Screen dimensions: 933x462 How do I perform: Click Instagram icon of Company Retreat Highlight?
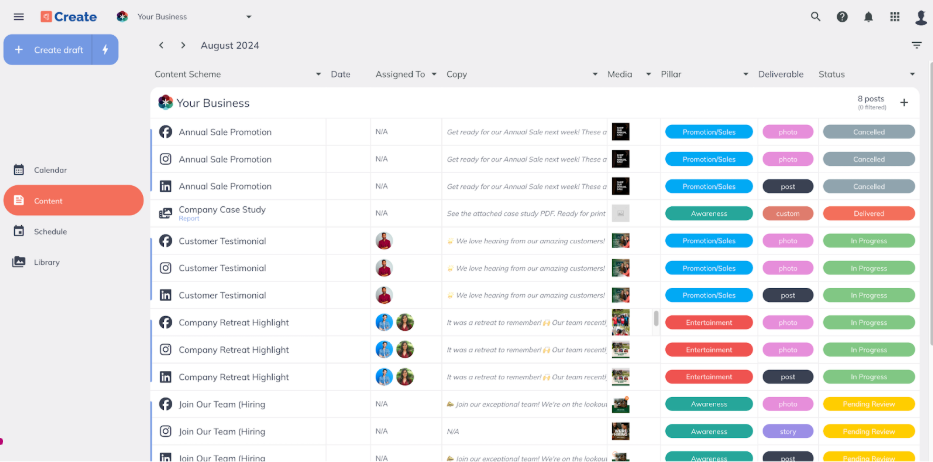pos(166,349)
